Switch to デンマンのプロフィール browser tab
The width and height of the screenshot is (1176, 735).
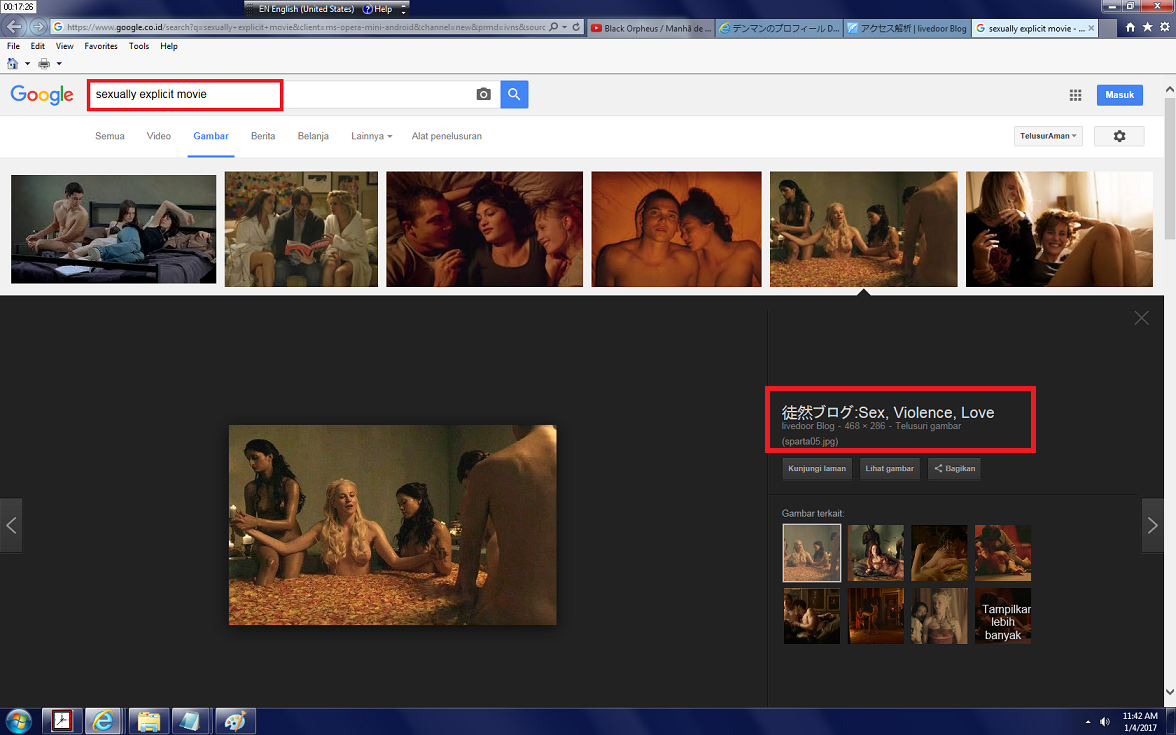pyautogui.click(x=779, y=28)
